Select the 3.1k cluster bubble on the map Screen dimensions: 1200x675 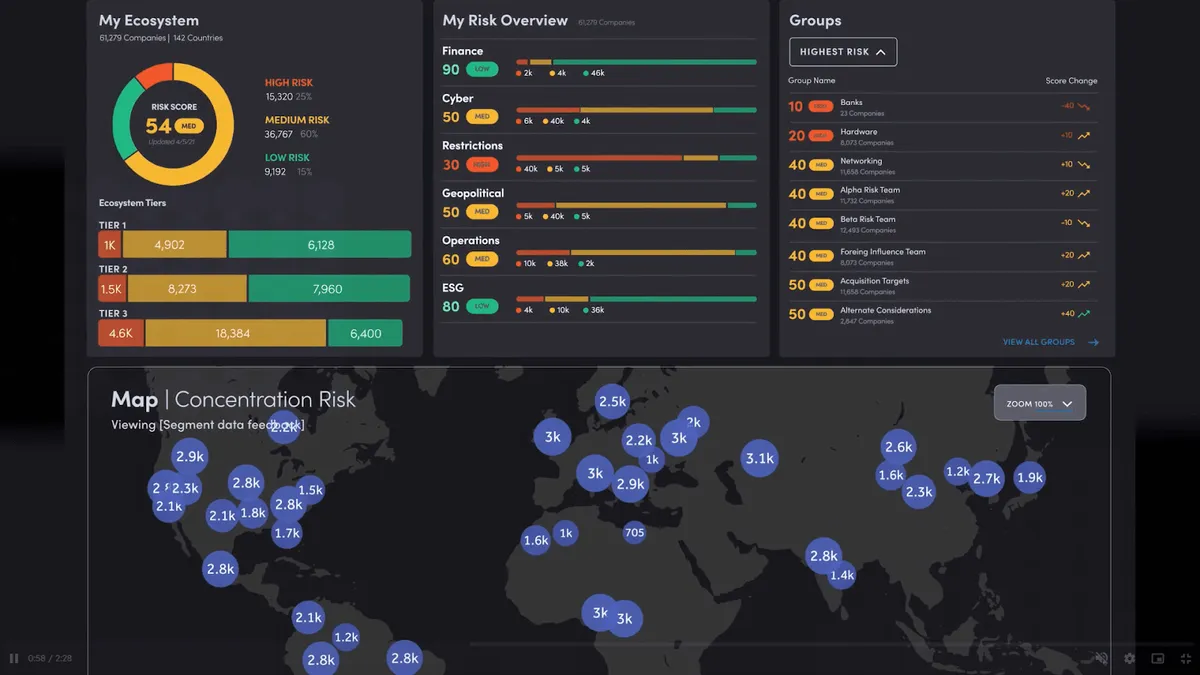point(760,458)
